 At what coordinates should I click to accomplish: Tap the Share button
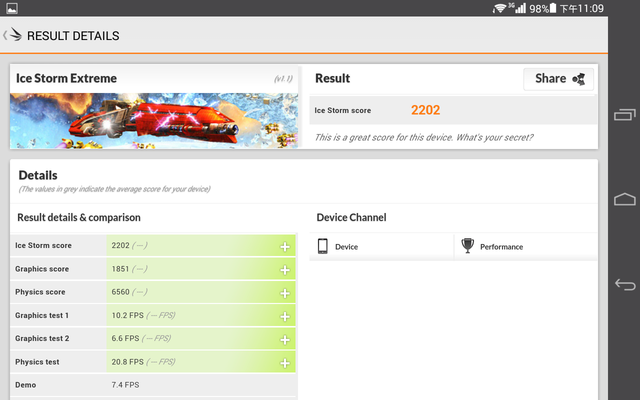tap(558, 79)
